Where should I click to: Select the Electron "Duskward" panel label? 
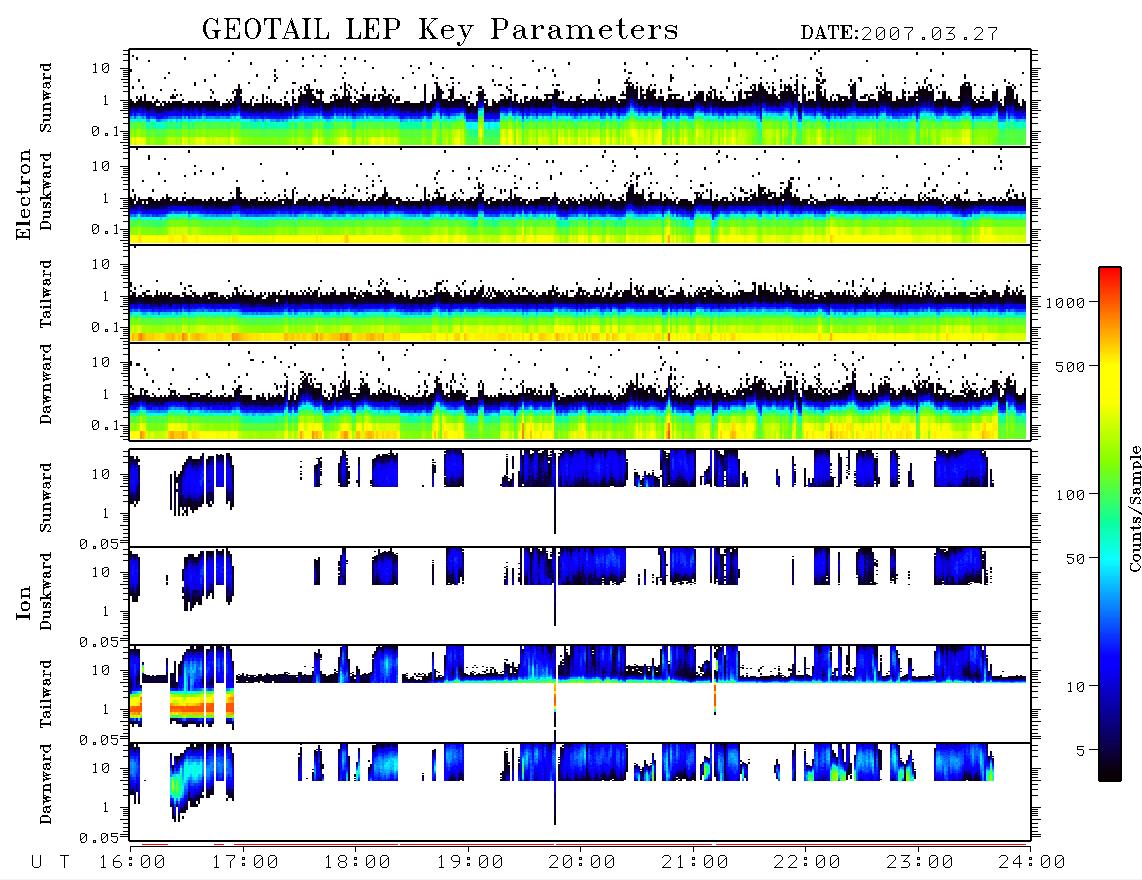46,191
